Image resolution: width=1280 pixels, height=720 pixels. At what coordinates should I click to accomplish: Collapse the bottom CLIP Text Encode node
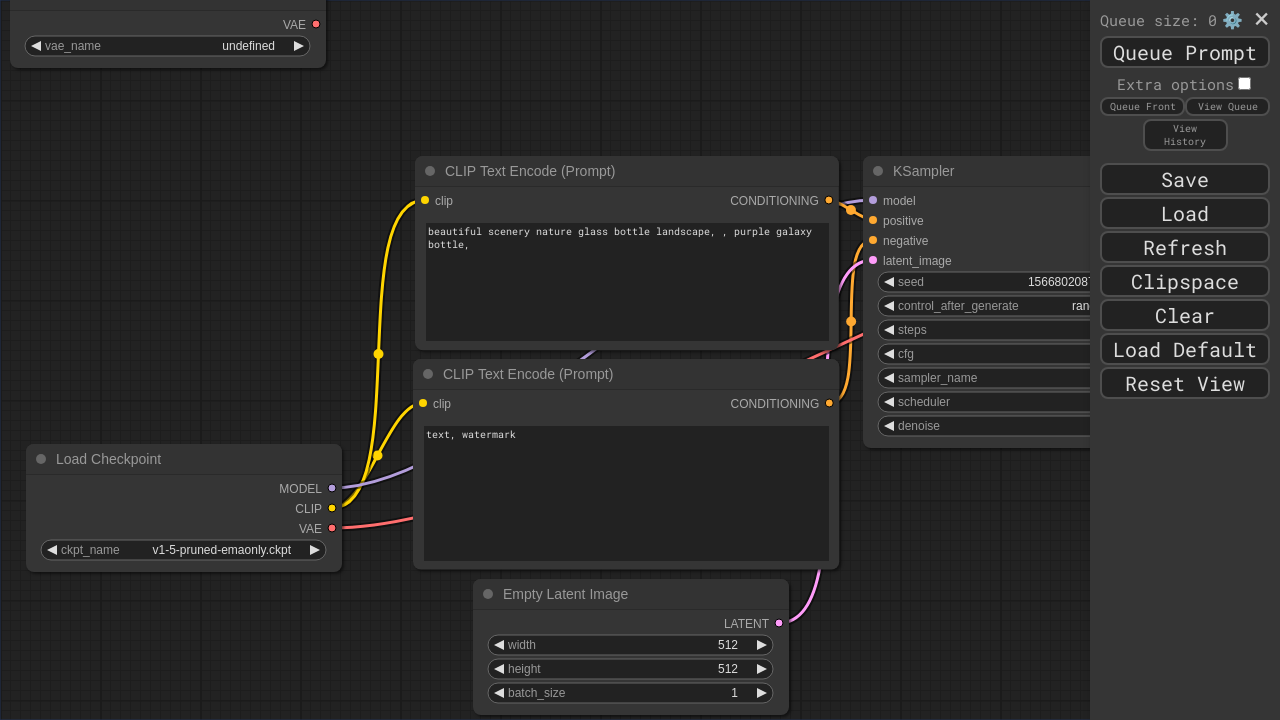click(x=428, y=374)
